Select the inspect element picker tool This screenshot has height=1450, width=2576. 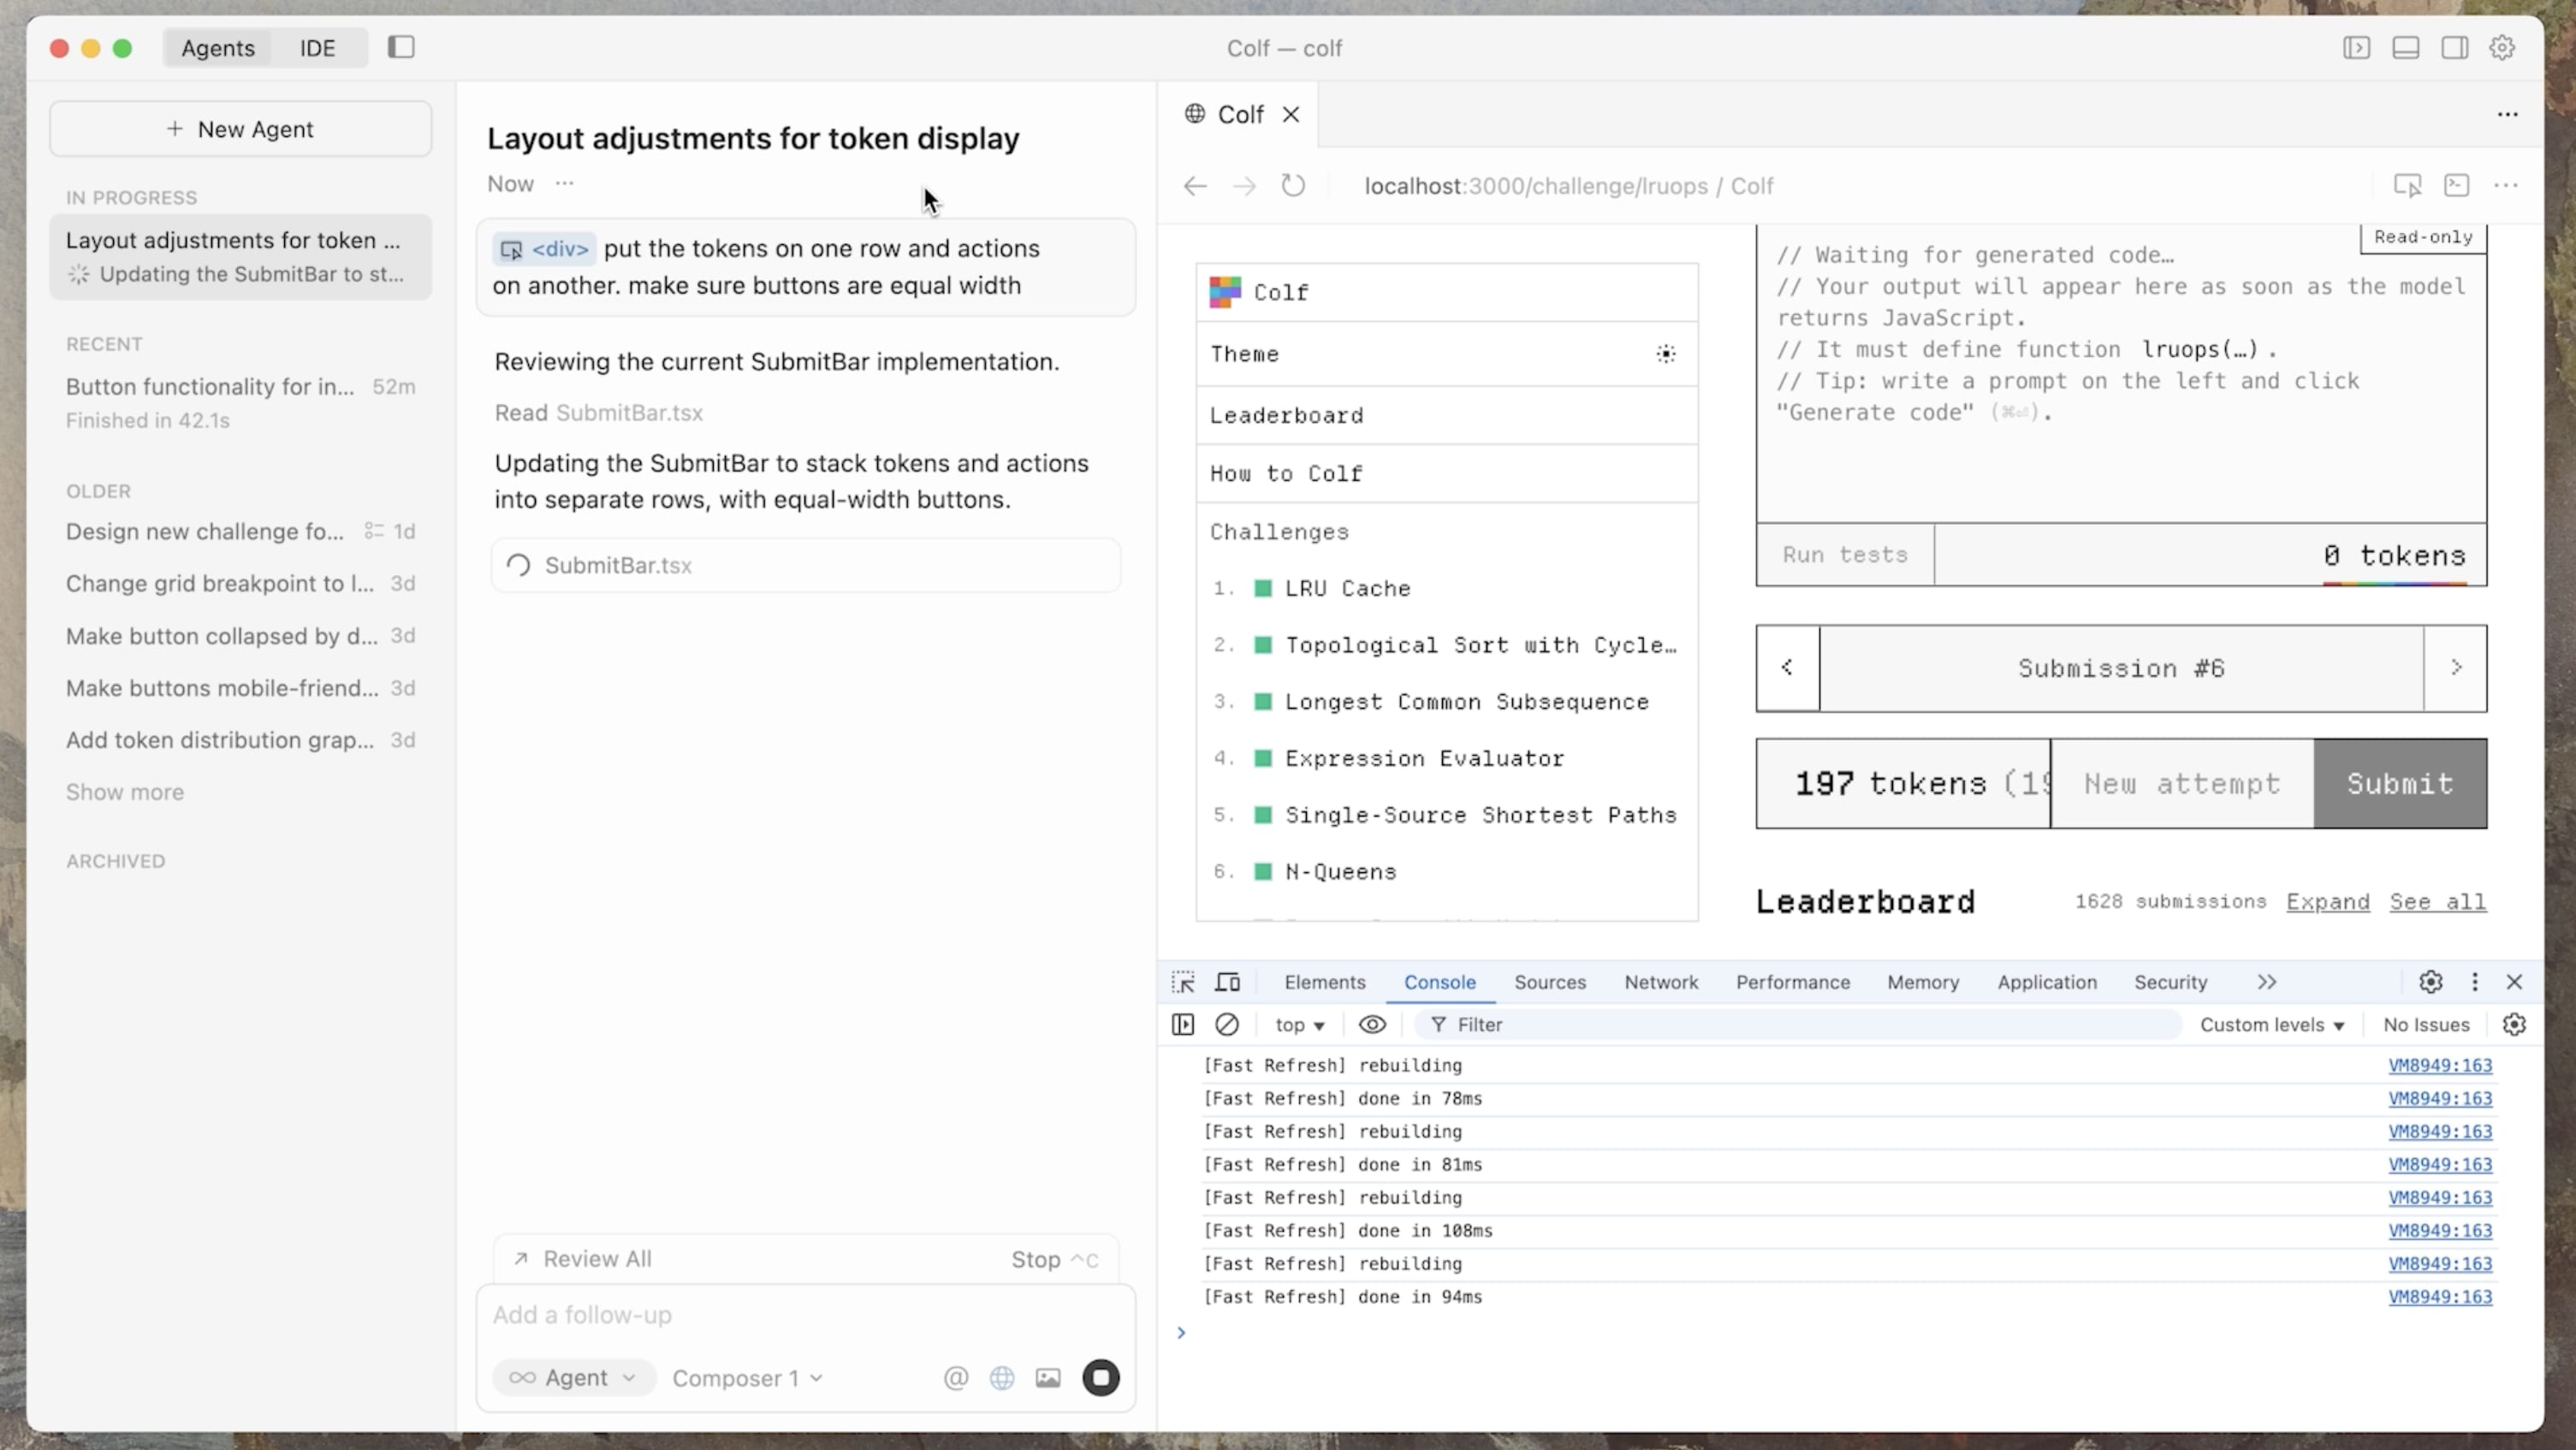(x=1183, y=982)
